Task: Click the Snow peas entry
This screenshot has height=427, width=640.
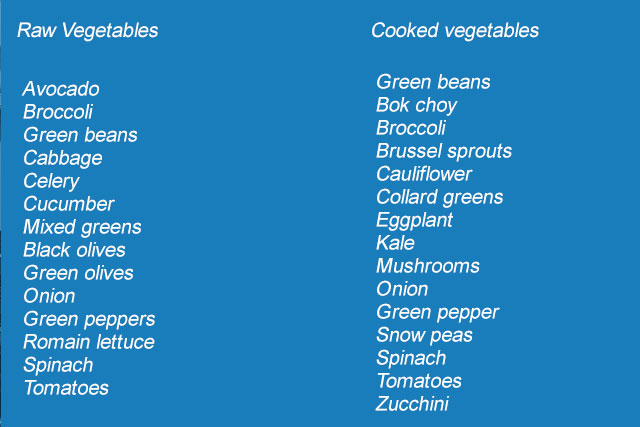Action: coord(424,336)
